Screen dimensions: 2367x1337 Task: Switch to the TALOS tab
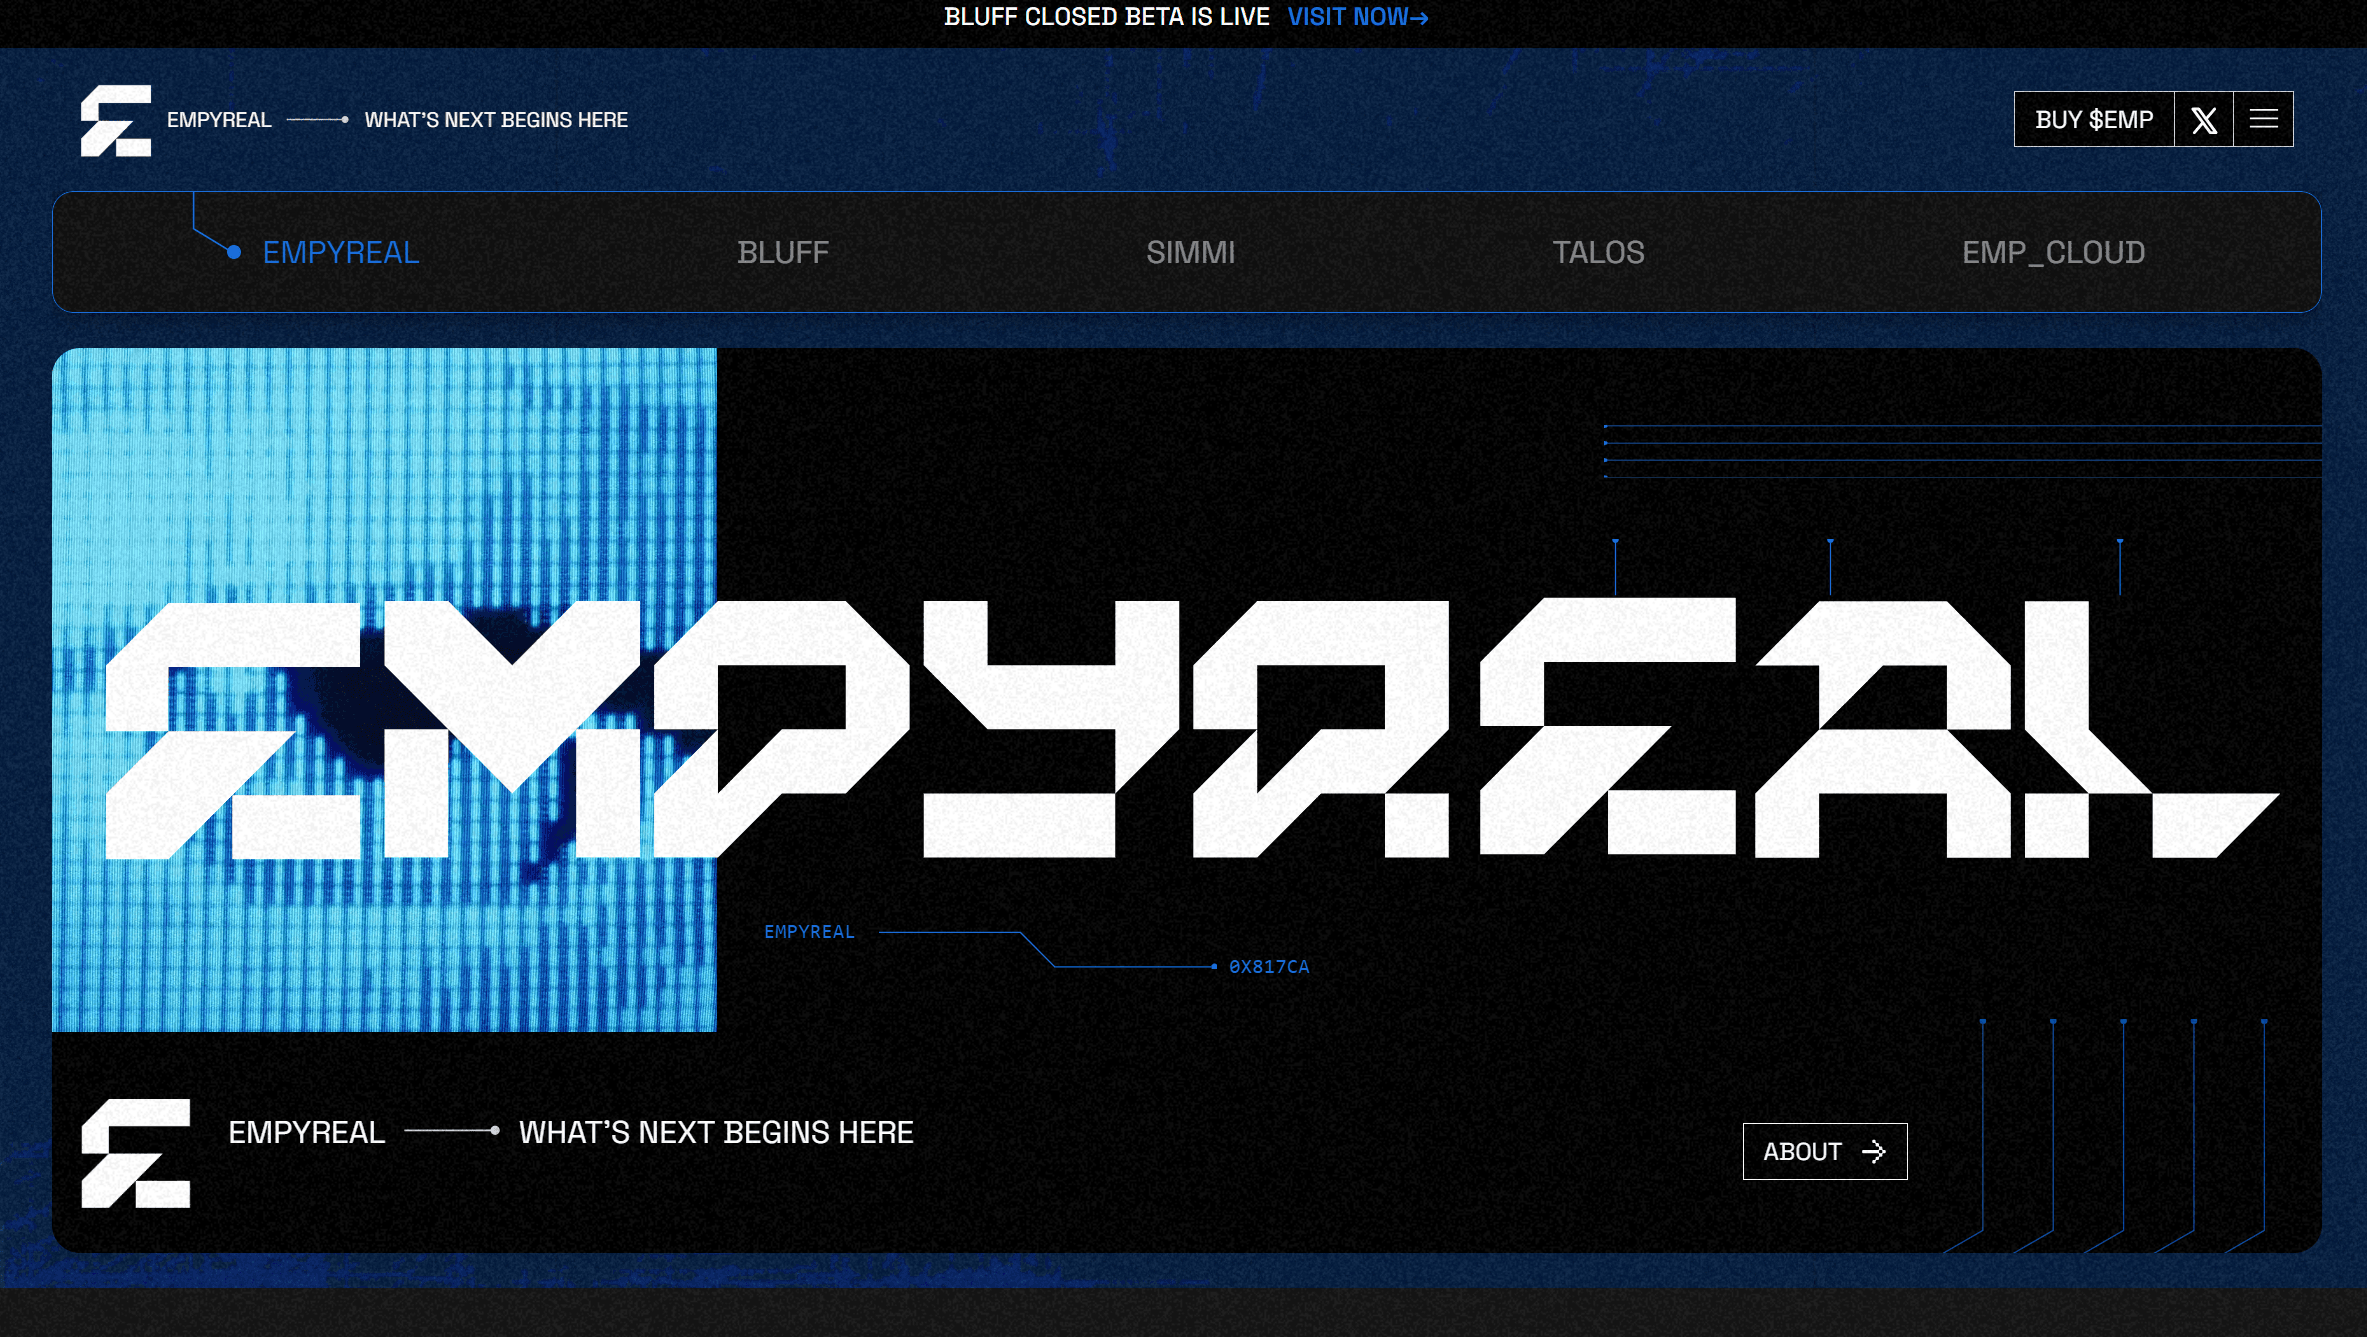pos(1599,253)
